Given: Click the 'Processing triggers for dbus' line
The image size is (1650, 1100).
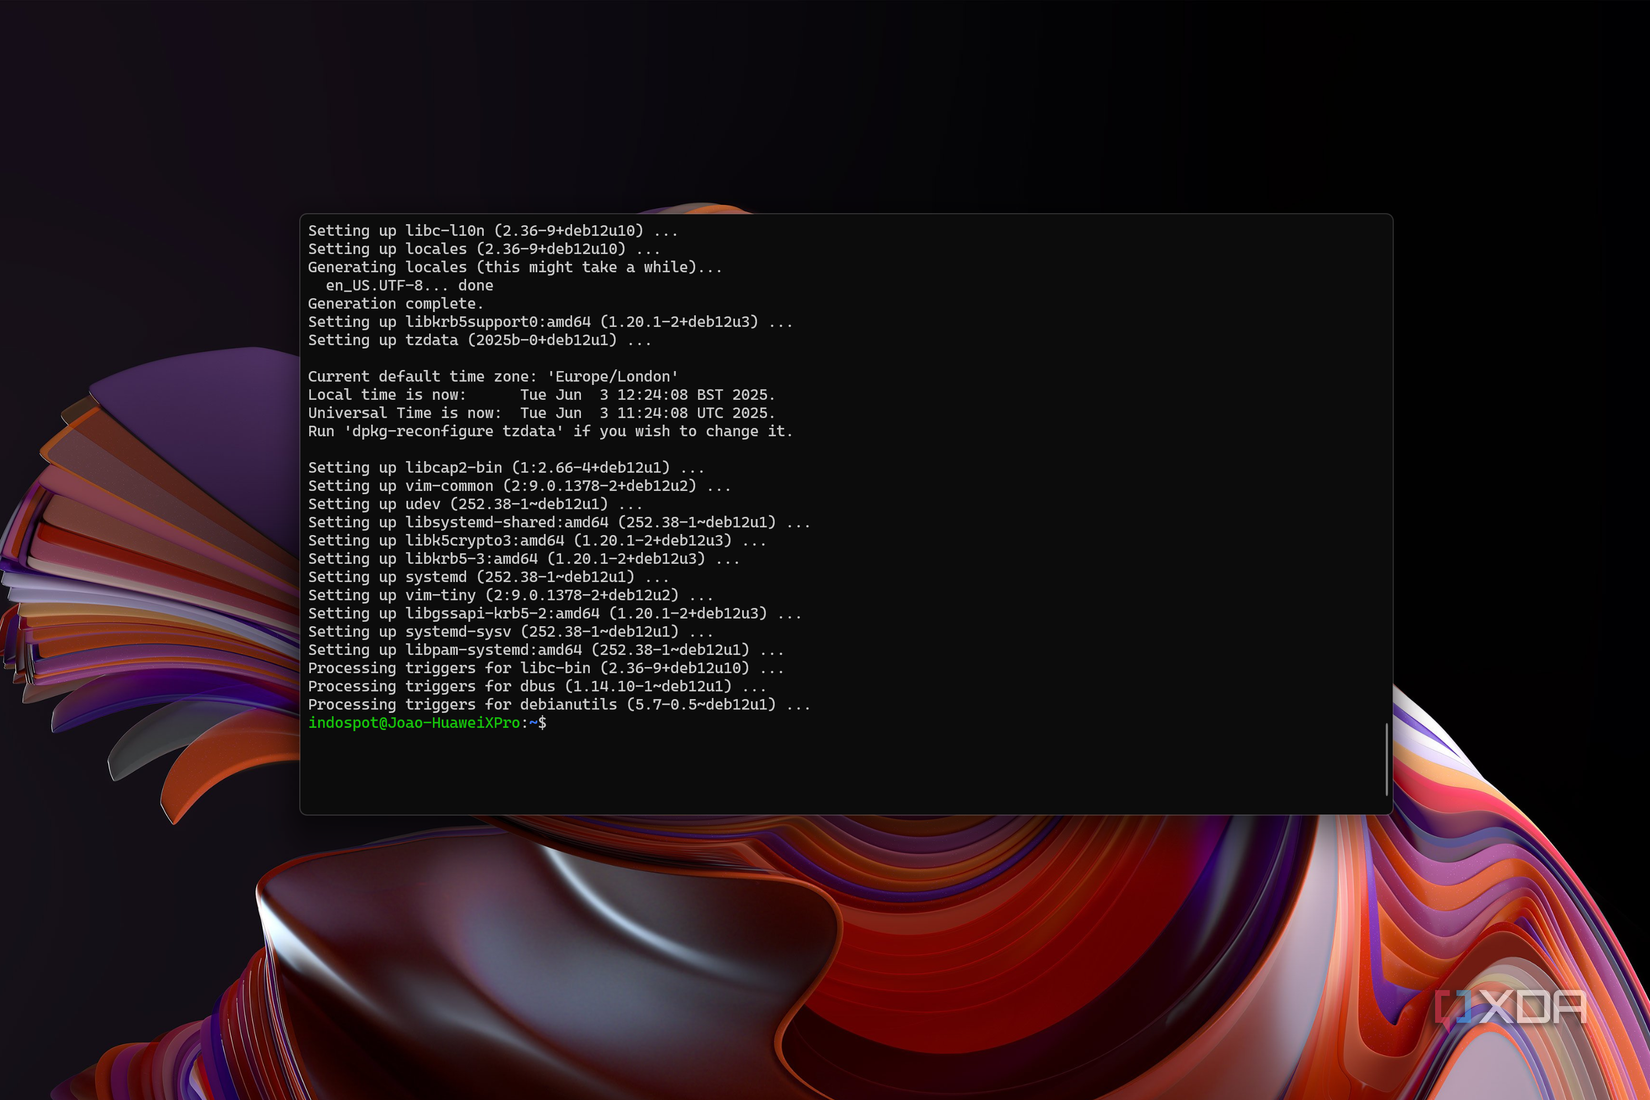Looking at the screenshot, I should [x=534, y=686].
